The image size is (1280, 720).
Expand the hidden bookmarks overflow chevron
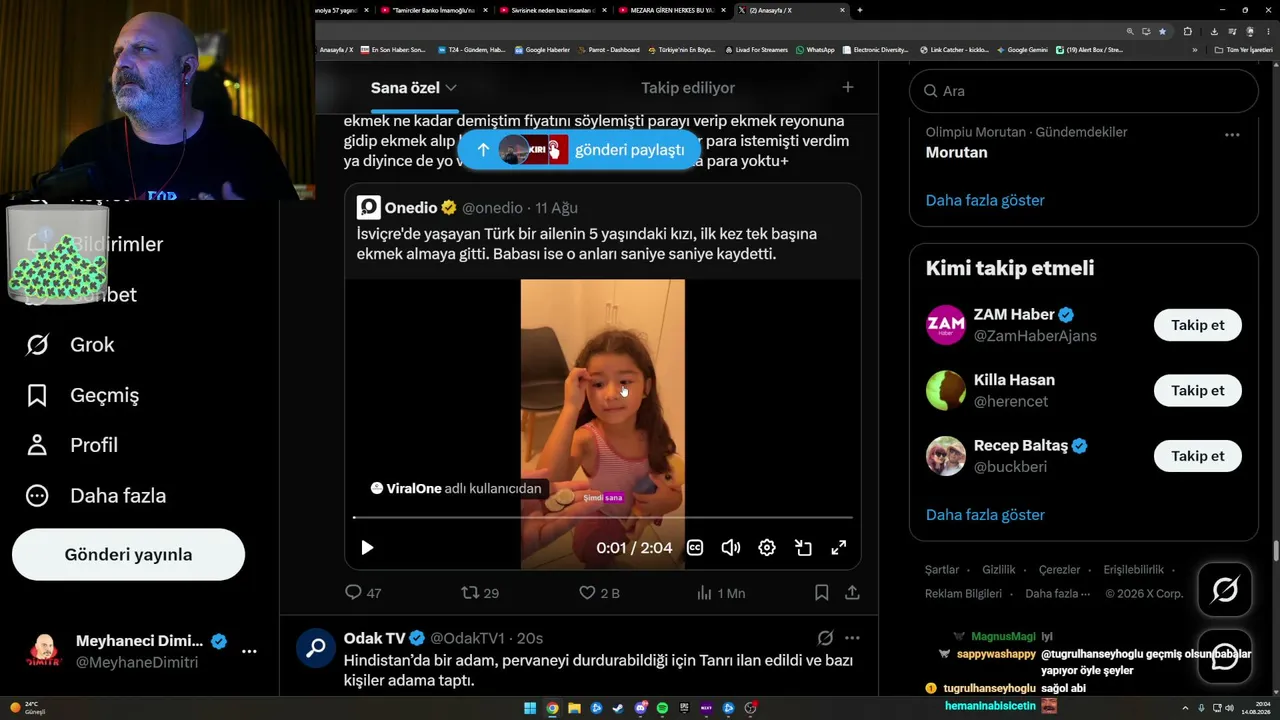pyautogui.click(x=1194, y=49)
